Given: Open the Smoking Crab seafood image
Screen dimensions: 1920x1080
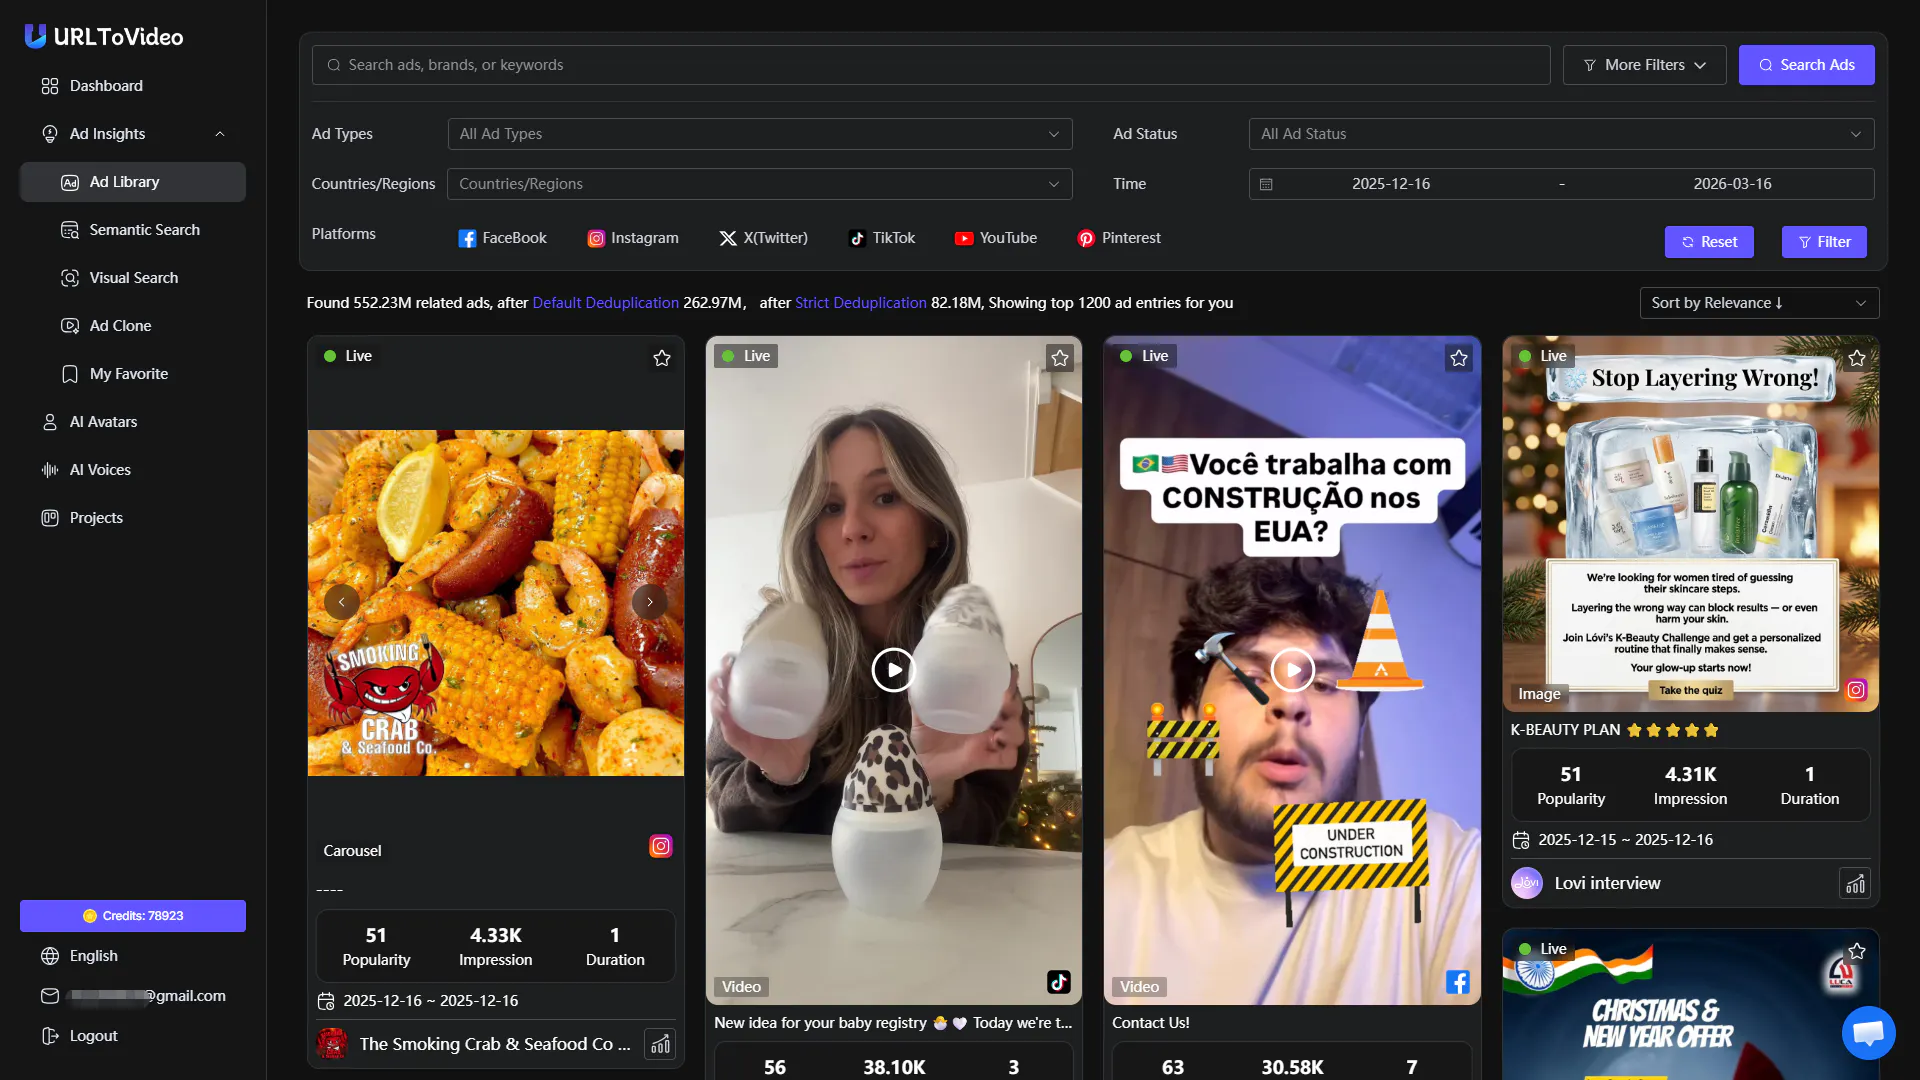Looking at the screenshot, I should tap(496, 603).
